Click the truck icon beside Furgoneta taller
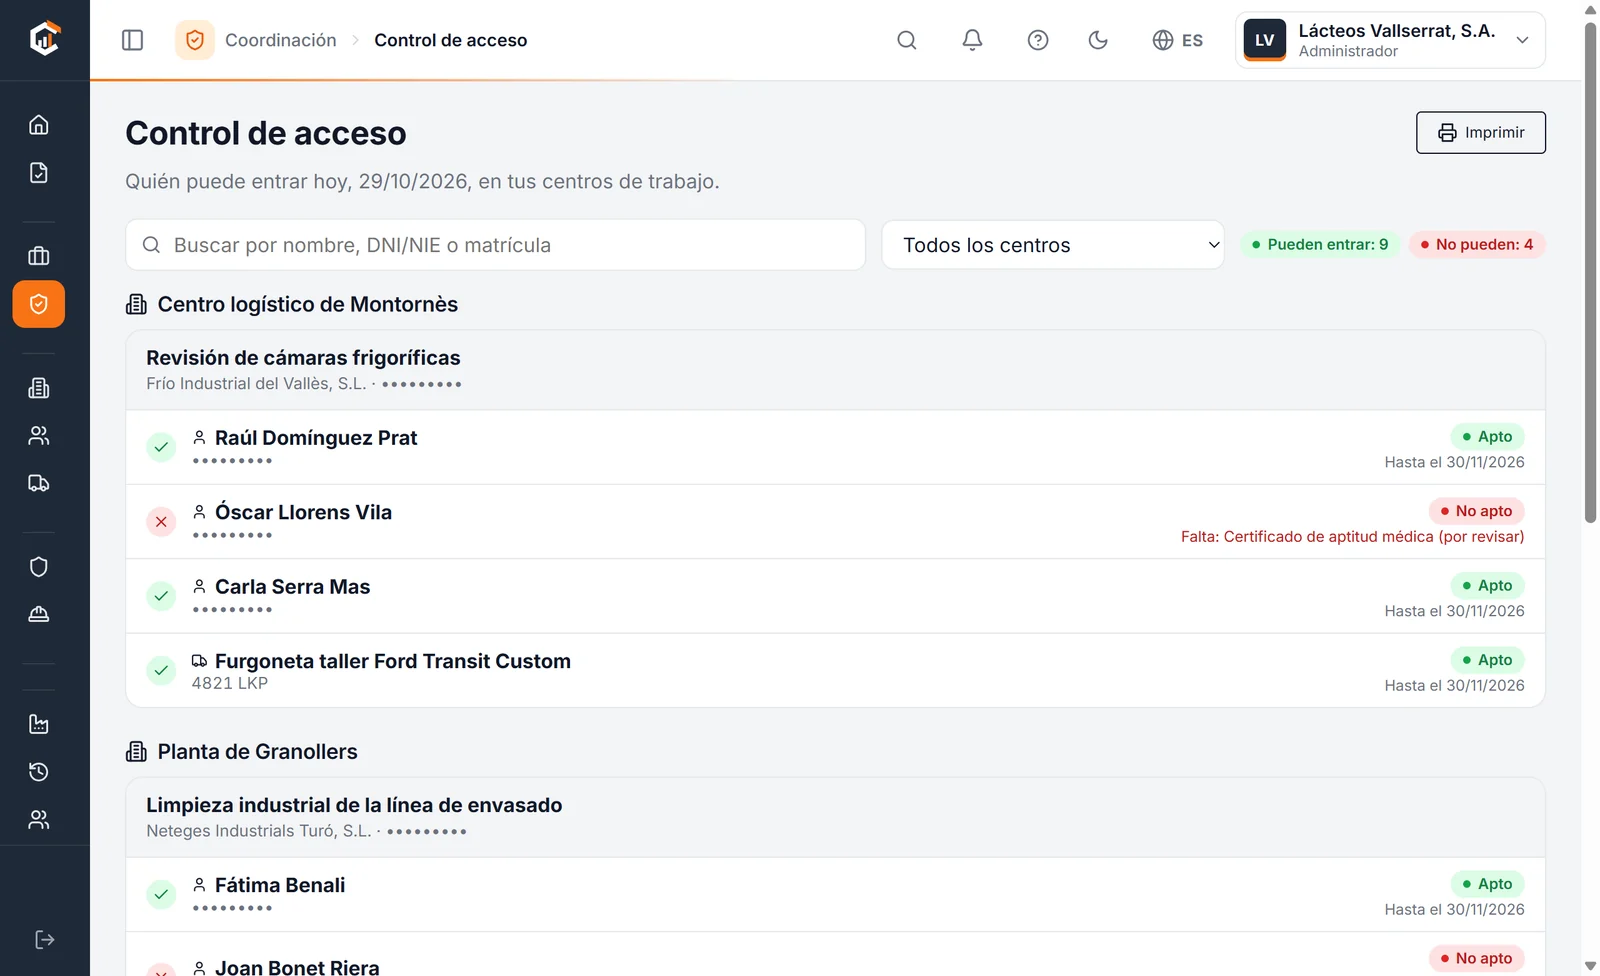Viewport: 1600px width, 976px height. 200,661
